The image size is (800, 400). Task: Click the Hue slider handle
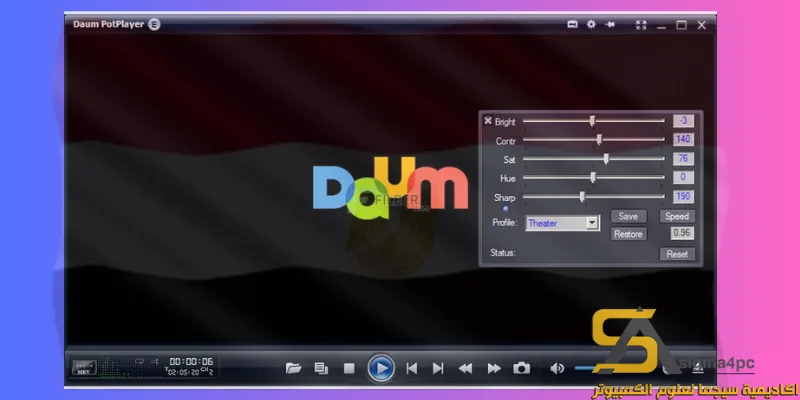pyautogui.click(x=593, y=178)
